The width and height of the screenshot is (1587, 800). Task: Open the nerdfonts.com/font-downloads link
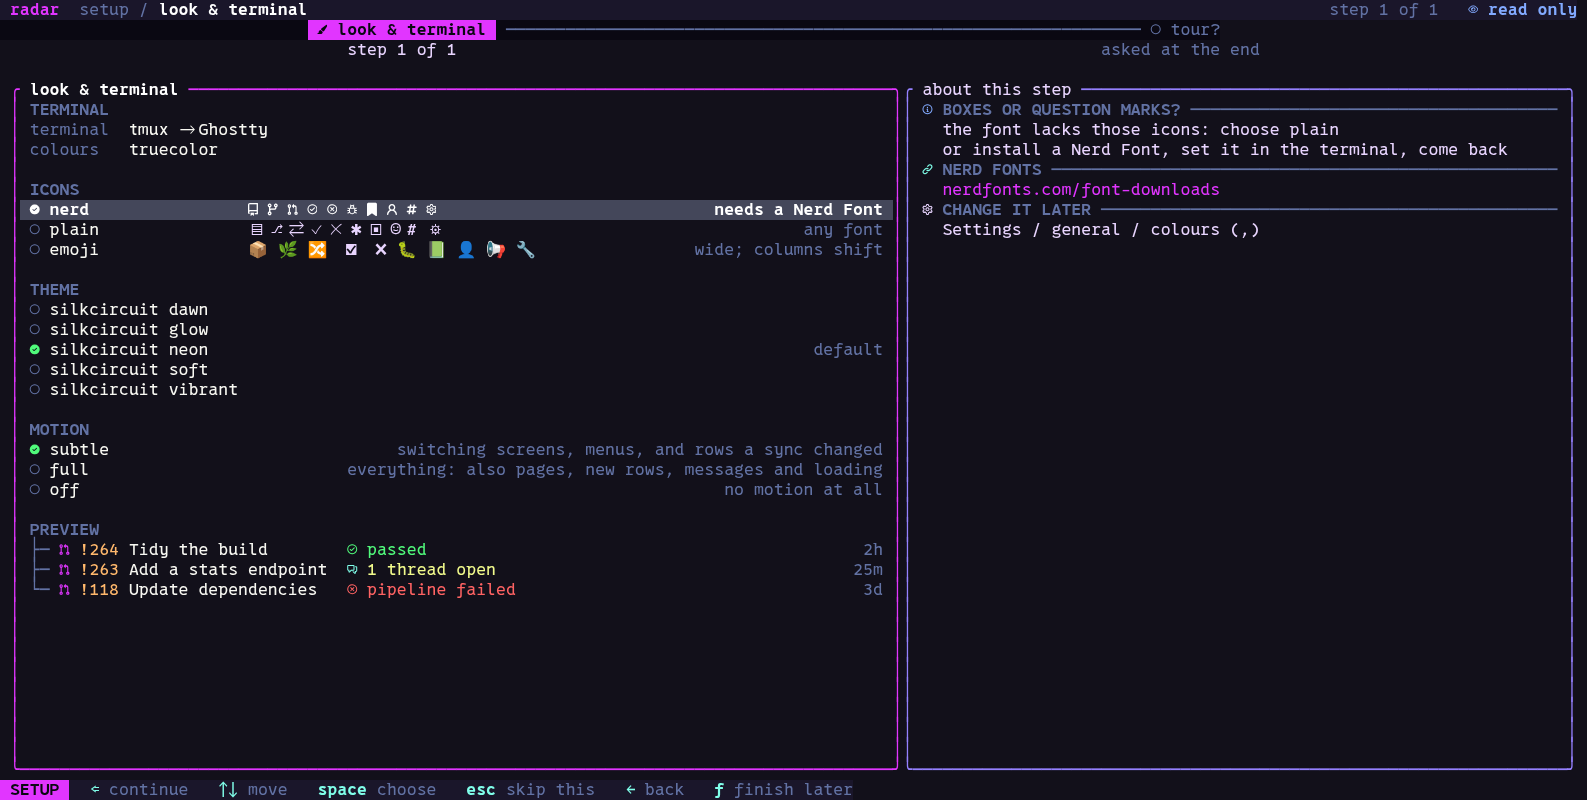click(1081, 190)
